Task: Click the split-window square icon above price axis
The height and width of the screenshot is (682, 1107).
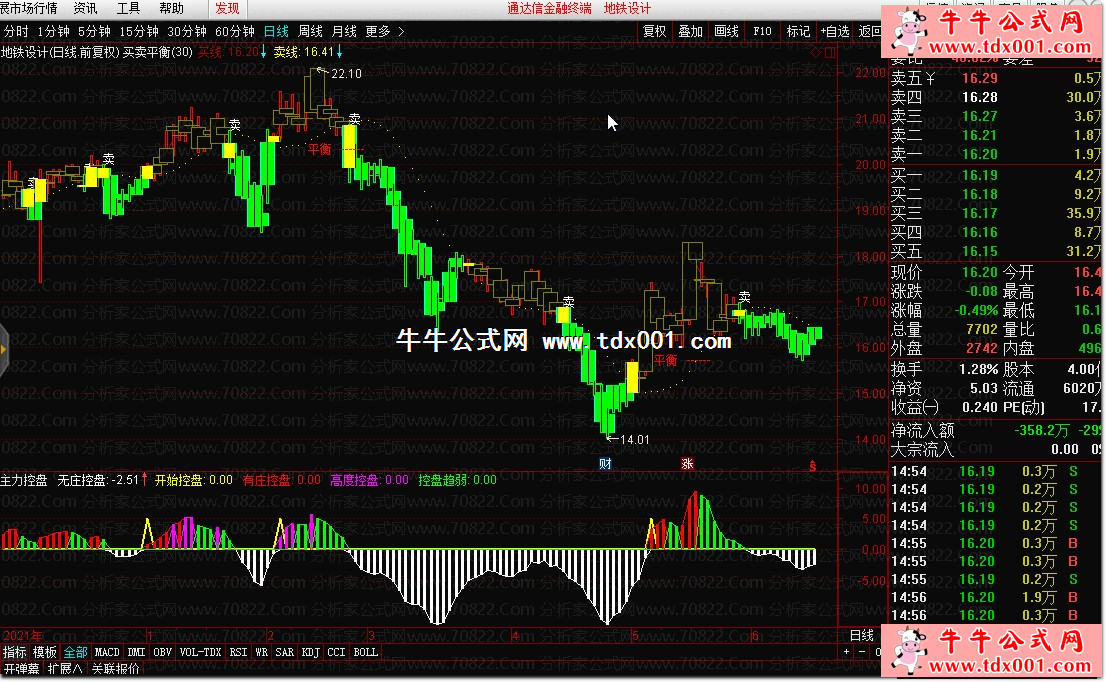Action: [x=830, y=52]
